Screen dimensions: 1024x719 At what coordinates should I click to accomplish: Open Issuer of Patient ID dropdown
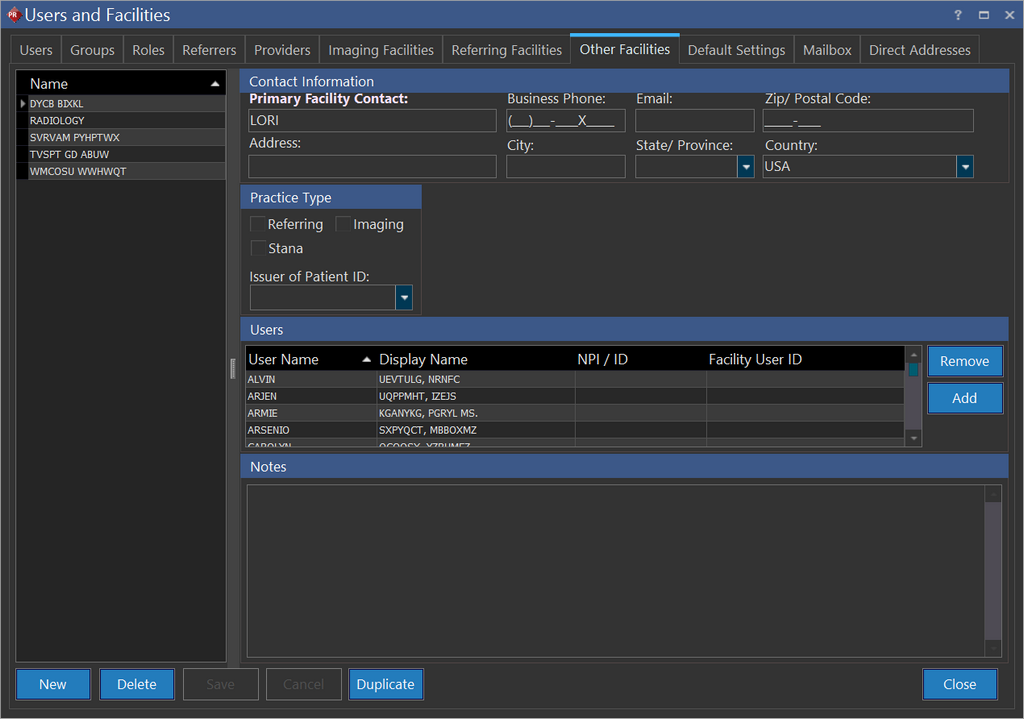404,297
